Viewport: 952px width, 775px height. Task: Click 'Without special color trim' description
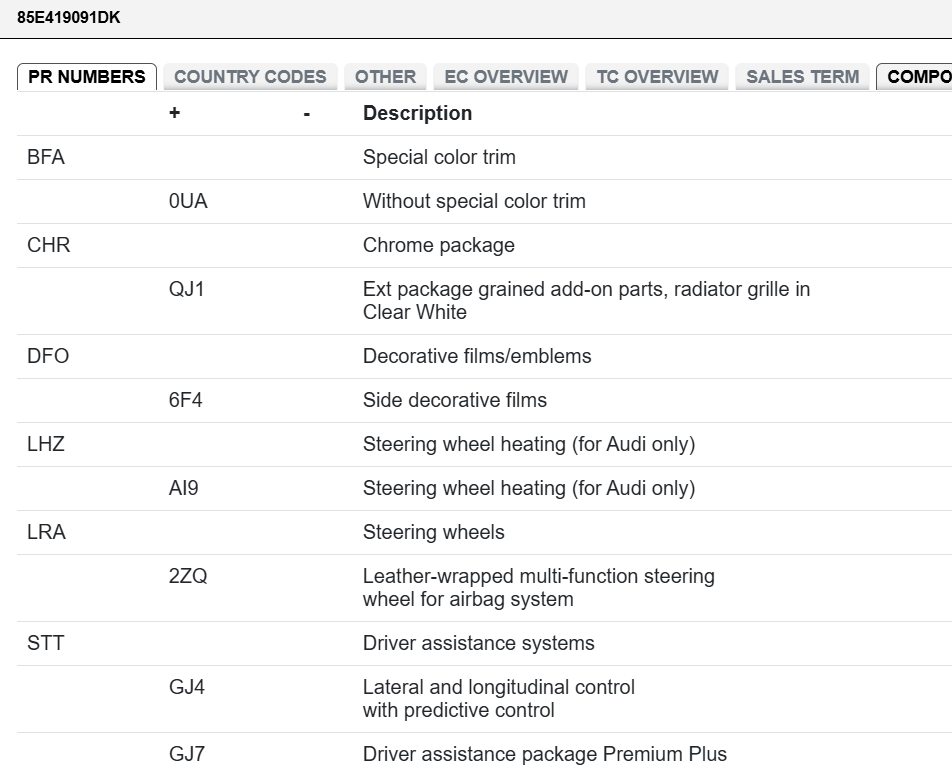(x=474, y=201)
